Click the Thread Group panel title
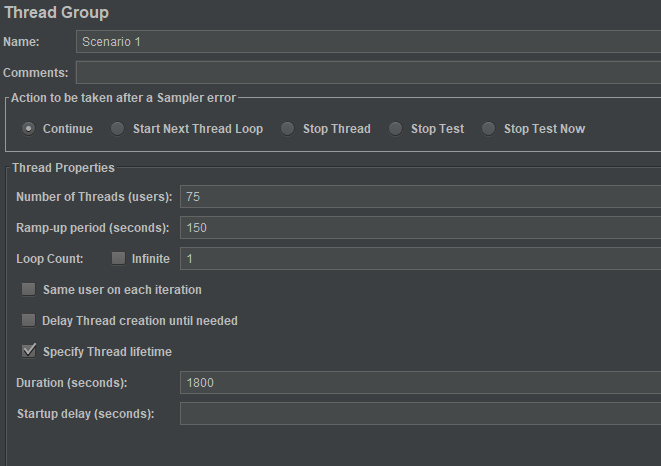661x466 pixels. [x=56, y=13]
